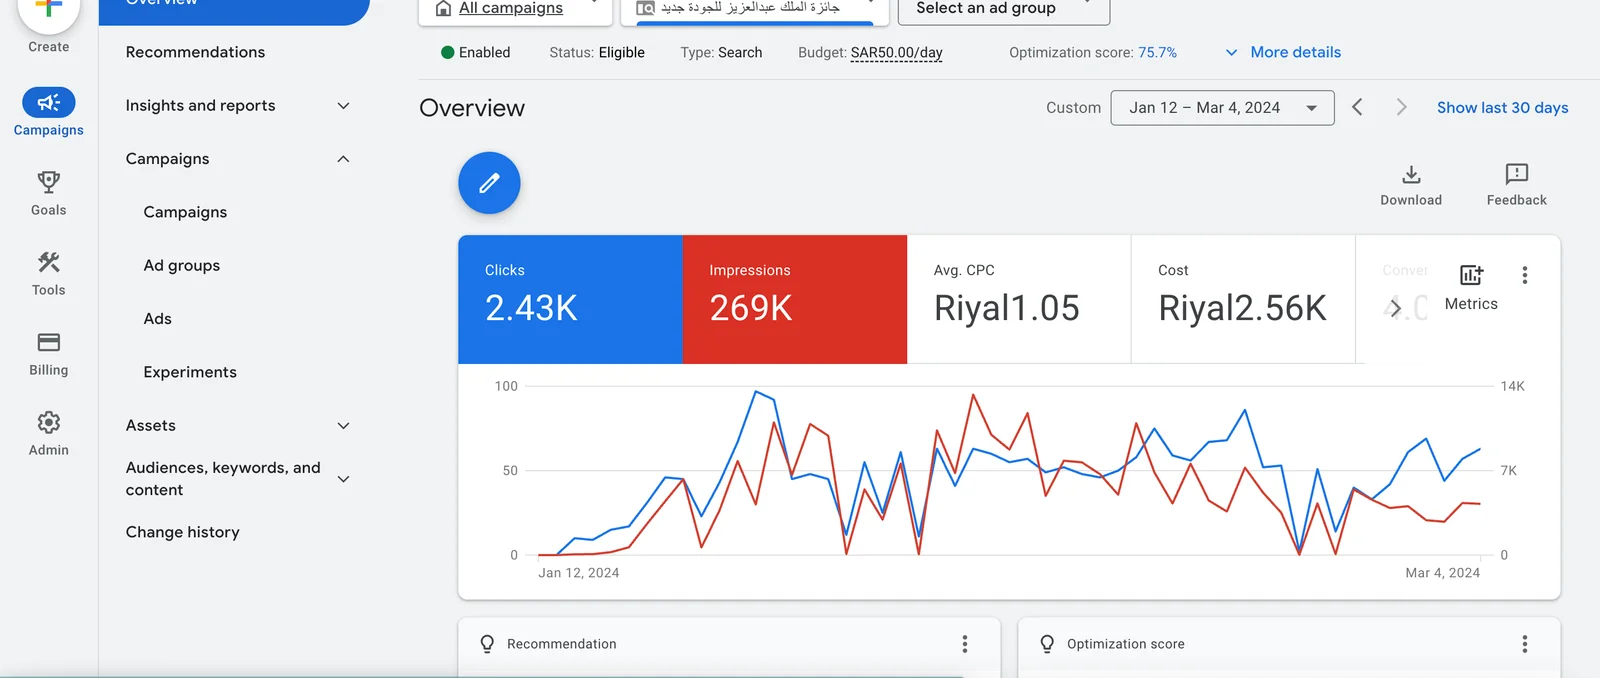Screen dimensions: 1600x678
Task: Click the Download icon
Action: point(1411,175)
